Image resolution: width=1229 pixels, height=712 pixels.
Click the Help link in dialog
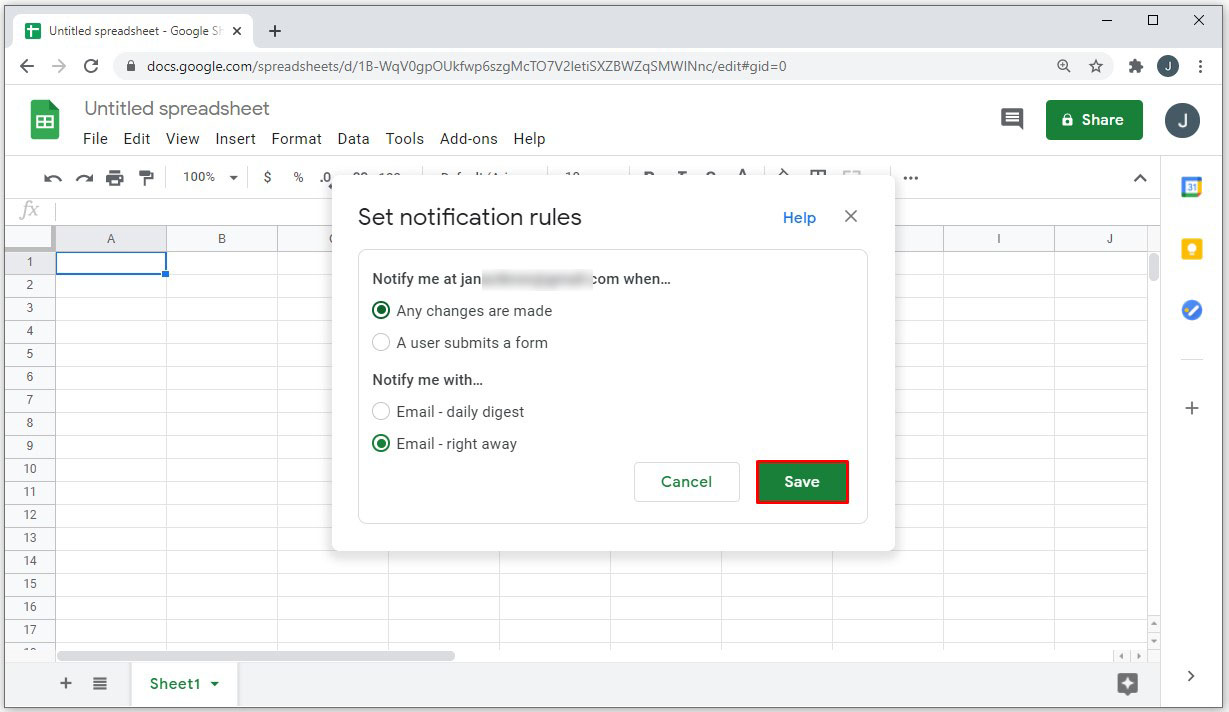click(x=799, y=218)
